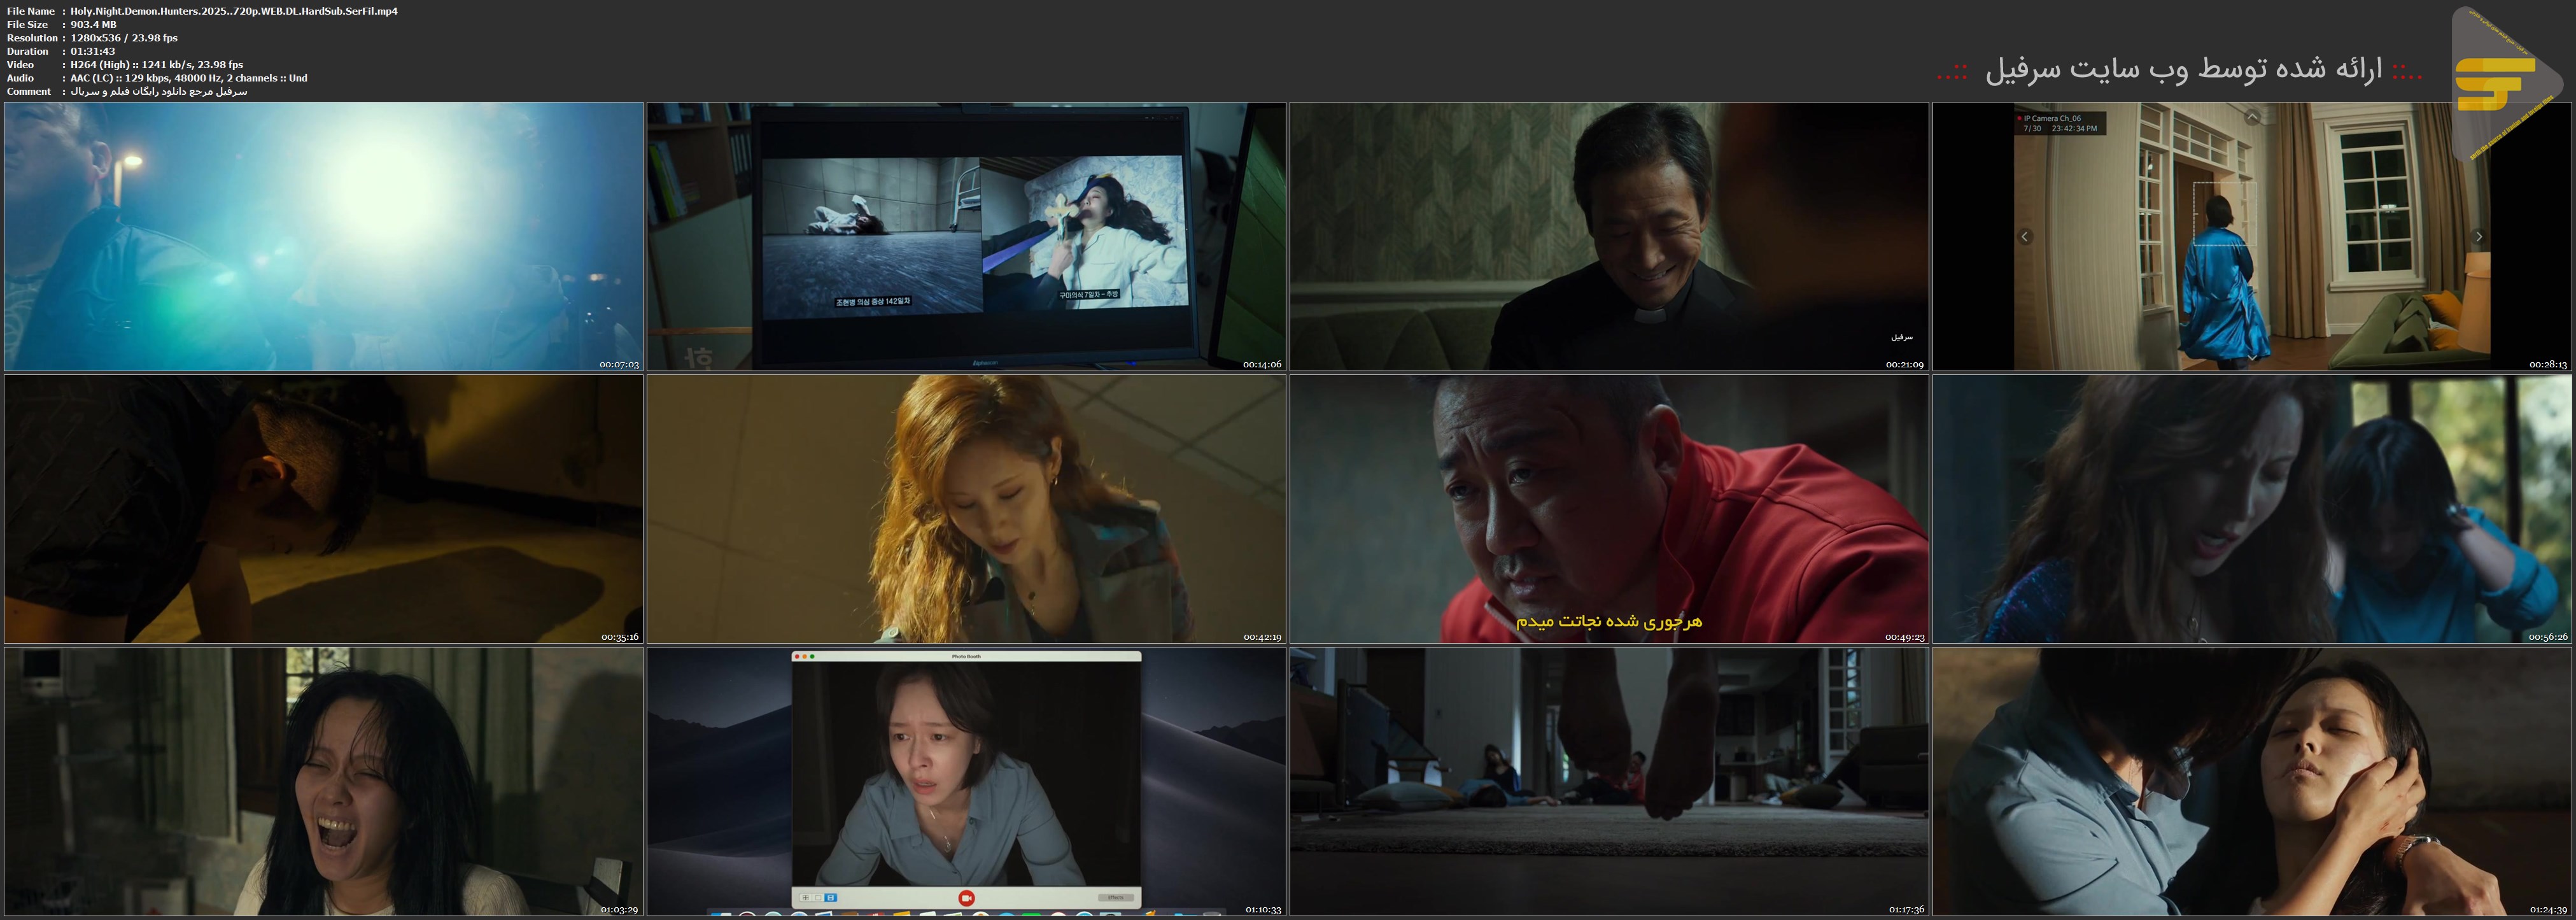Screen dimensions: 2576x920
Task: Select the four-up photo mode icon
Action: 805,898
